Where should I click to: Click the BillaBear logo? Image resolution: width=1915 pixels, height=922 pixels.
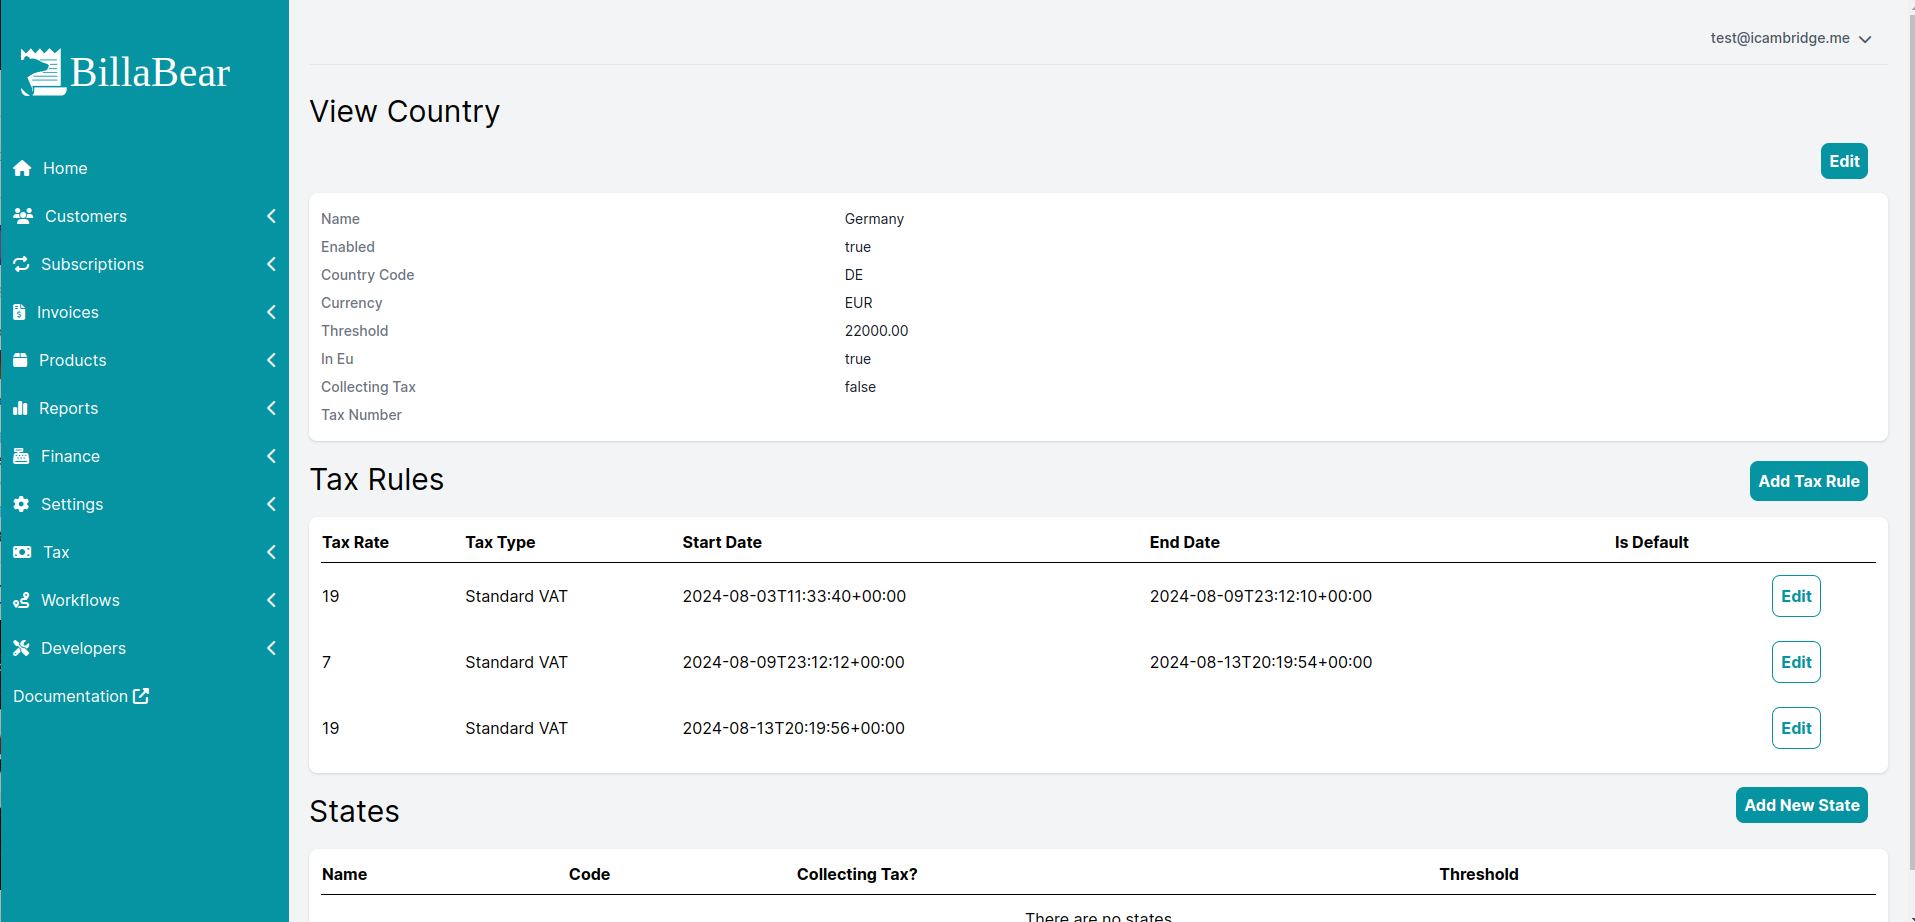(x=125, y=72)
